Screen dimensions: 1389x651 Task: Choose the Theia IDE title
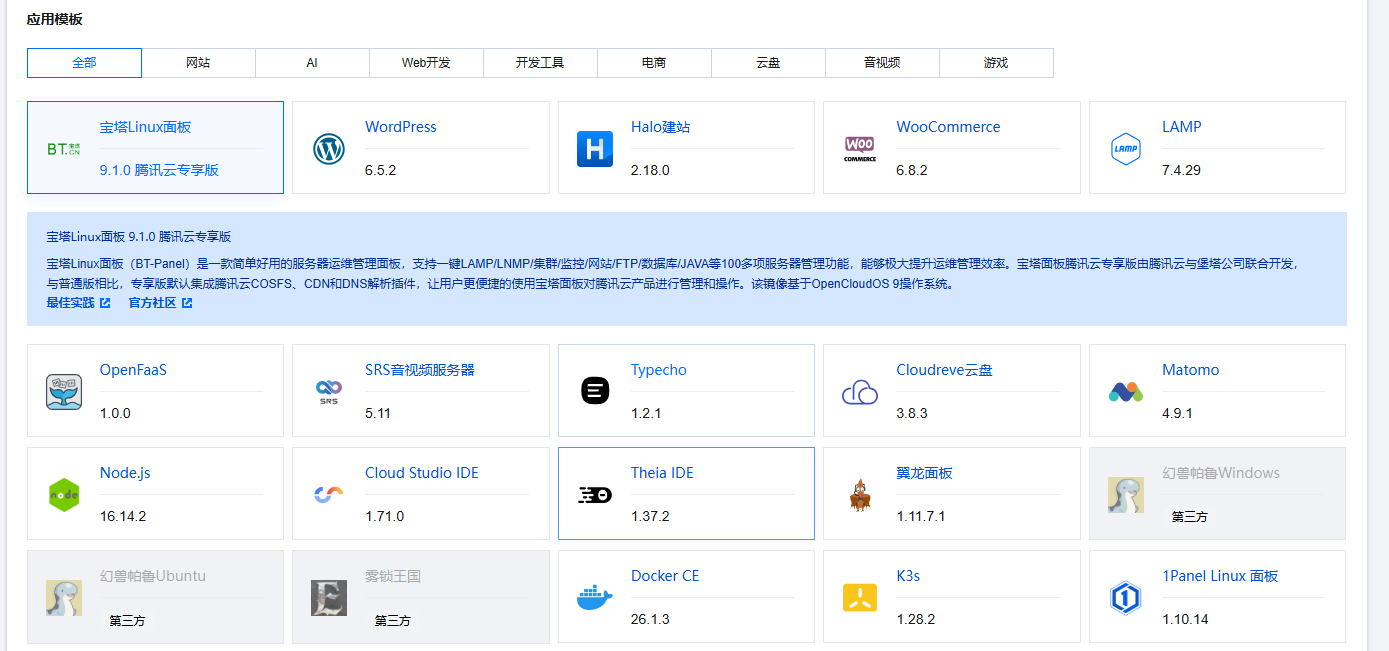[x=662, y=473]
